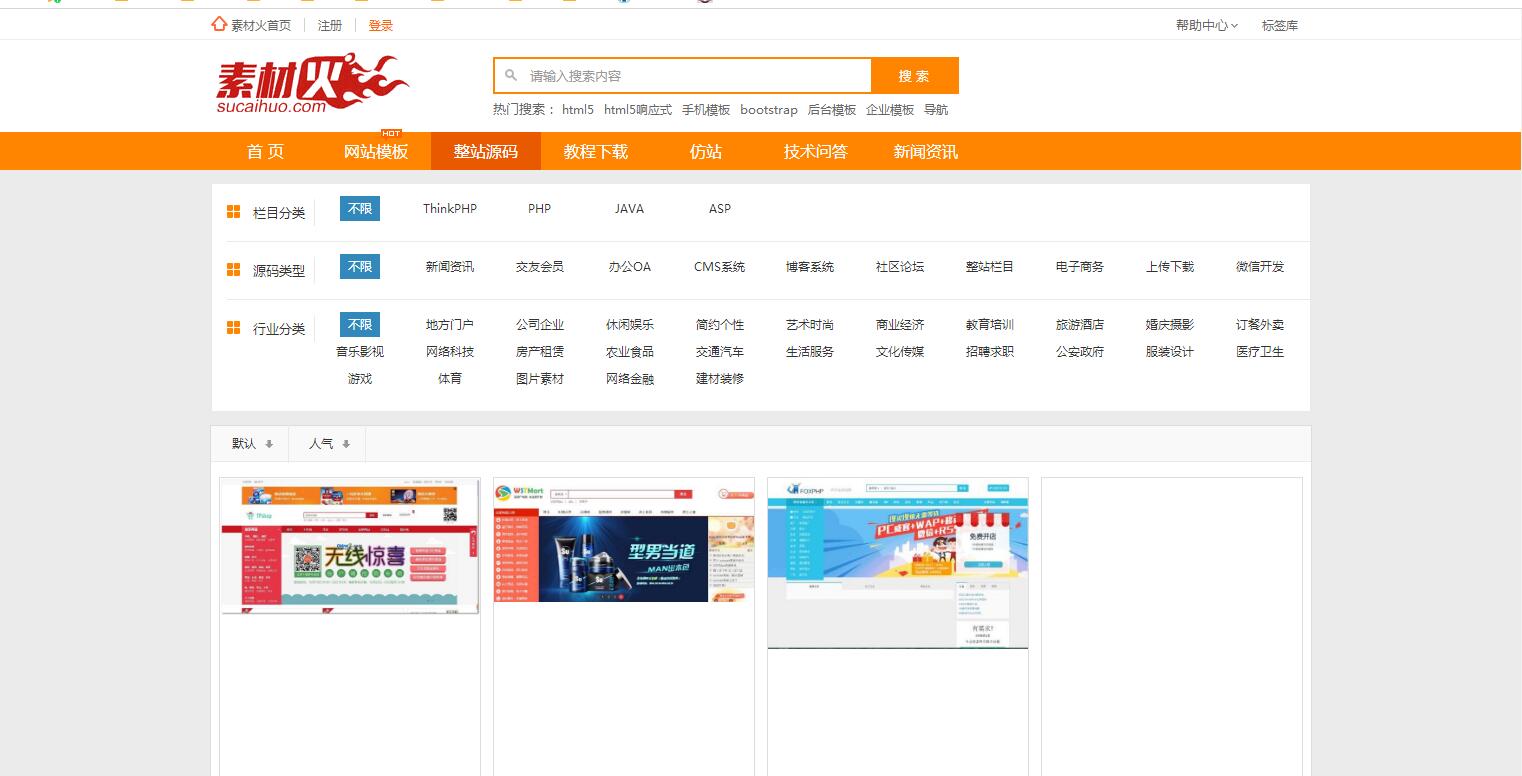The height and width of the screenshot is (776, 1522).
Task: Select the PHP filter under 栏目分类
Action: [x=539, y=209]
